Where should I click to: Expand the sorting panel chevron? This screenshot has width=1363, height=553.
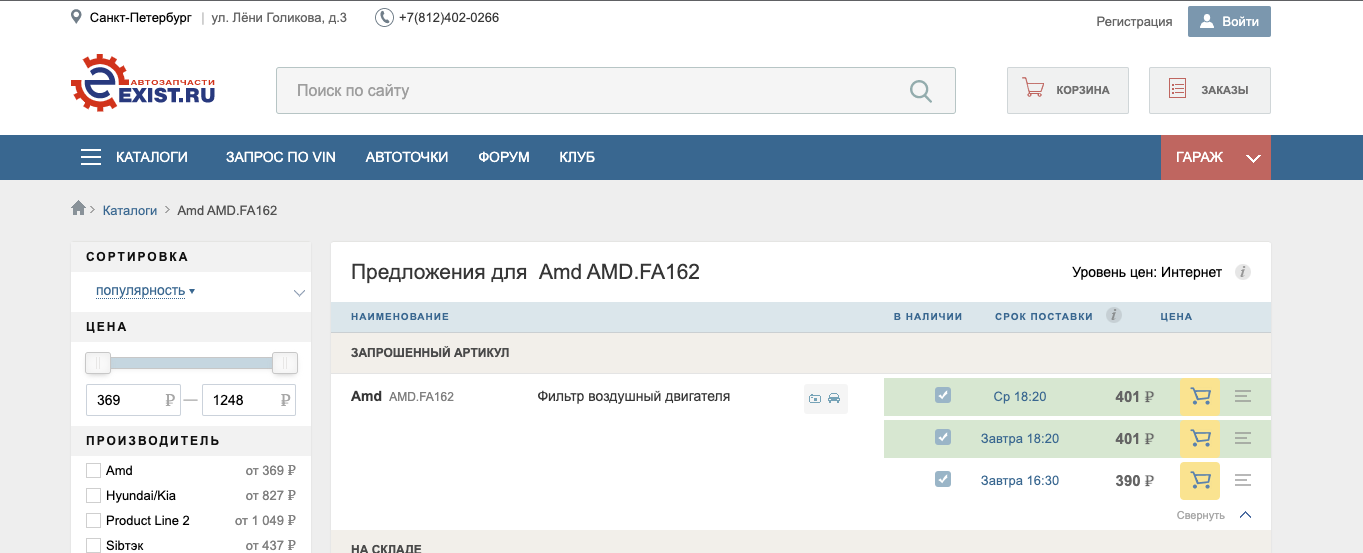(x=299, y=293)
